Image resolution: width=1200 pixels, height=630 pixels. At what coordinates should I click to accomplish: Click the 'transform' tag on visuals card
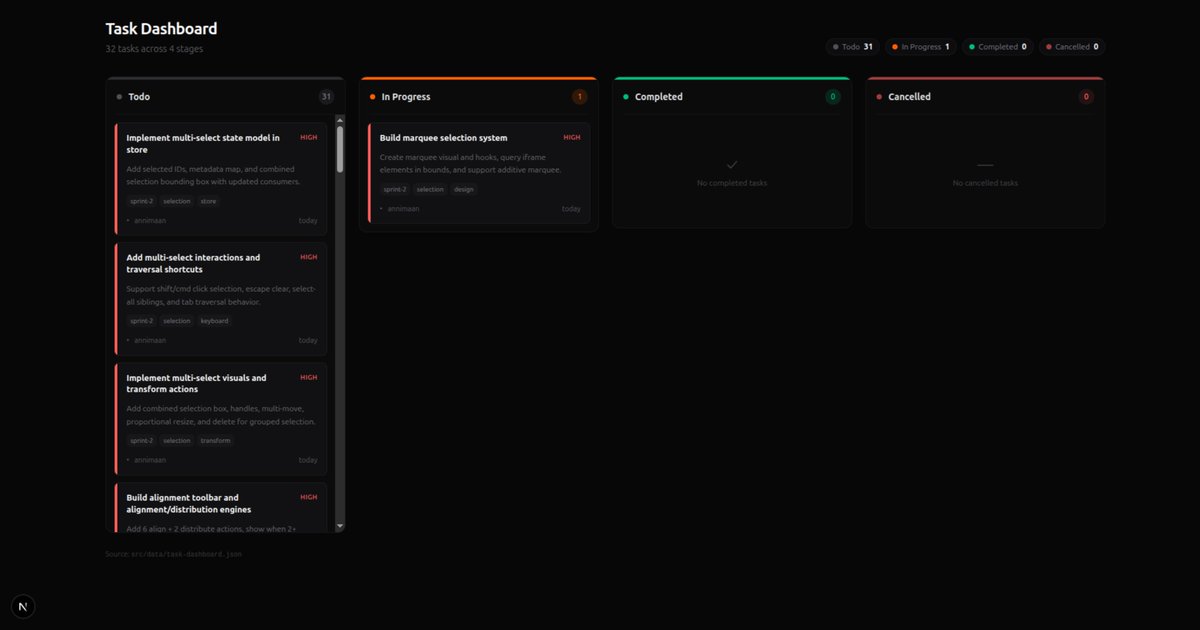pos(215,440)
